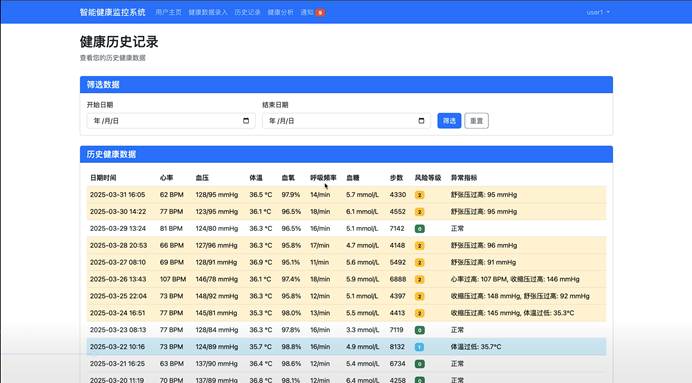Screen dimensions: 692x383
Task: Click risk badge in 2025-03-31 16:05 row
Action: pyautogui.click(x=419, y=195)
